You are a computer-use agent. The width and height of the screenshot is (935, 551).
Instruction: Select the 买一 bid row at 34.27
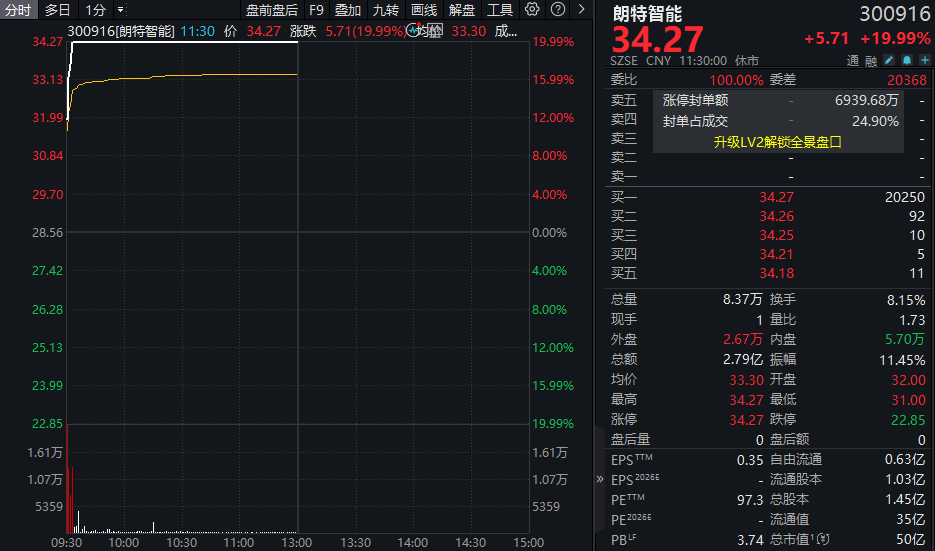[x=767, y=197]
